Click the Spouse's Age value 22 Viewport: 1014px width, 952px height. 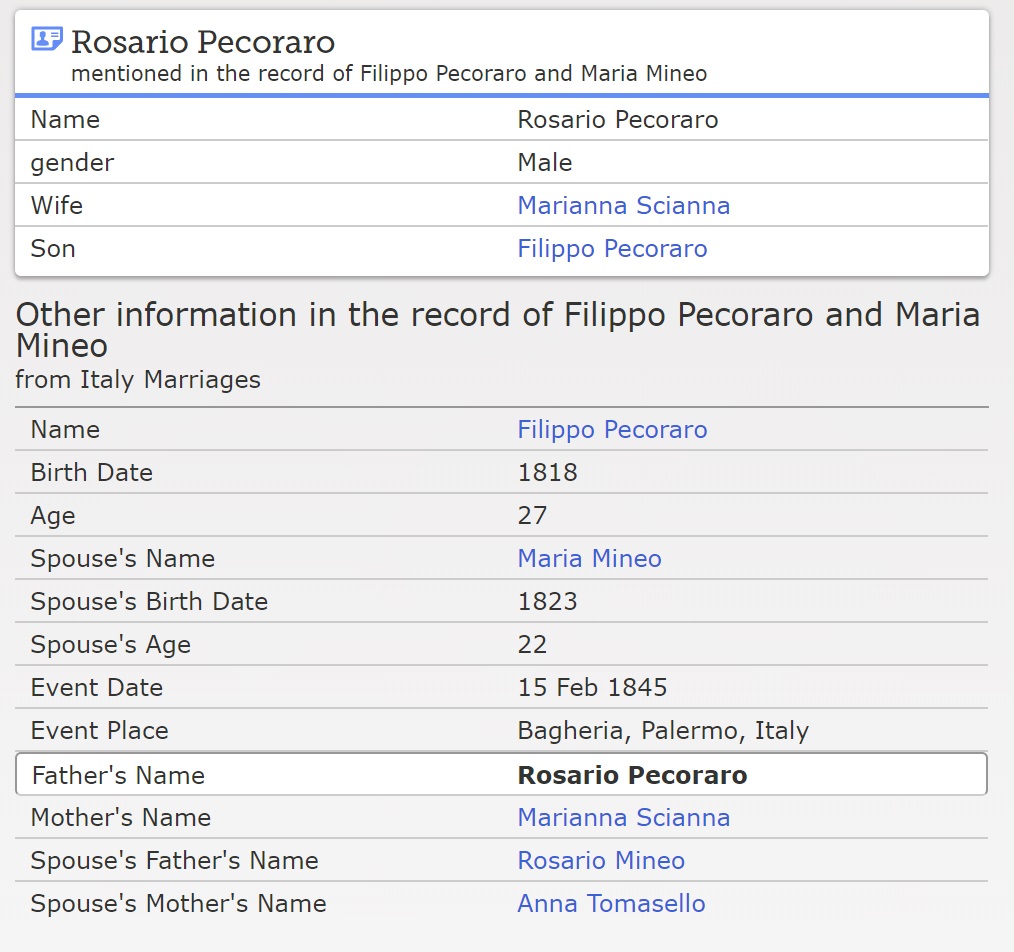[532, 645]
